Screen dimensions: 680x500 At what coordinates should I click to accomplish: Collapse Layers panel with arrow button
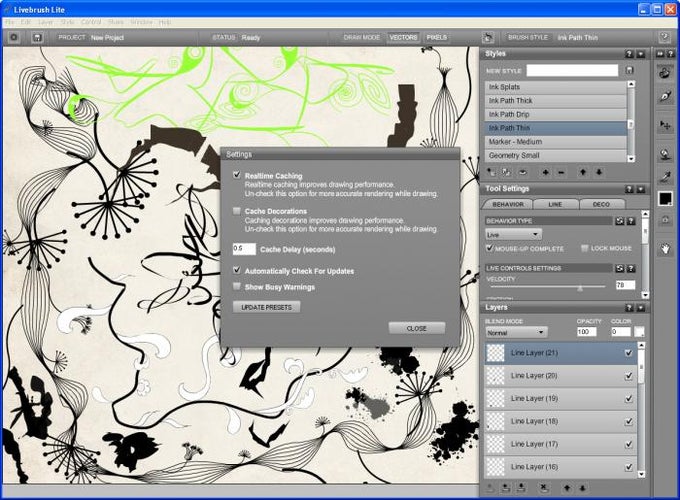pyautogui.click(x=640, y=308)
